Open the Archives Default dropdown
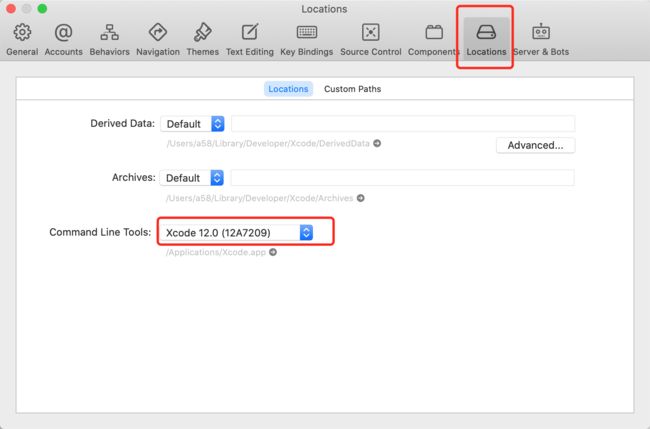The image size is (650, 429). click(192, 178)
